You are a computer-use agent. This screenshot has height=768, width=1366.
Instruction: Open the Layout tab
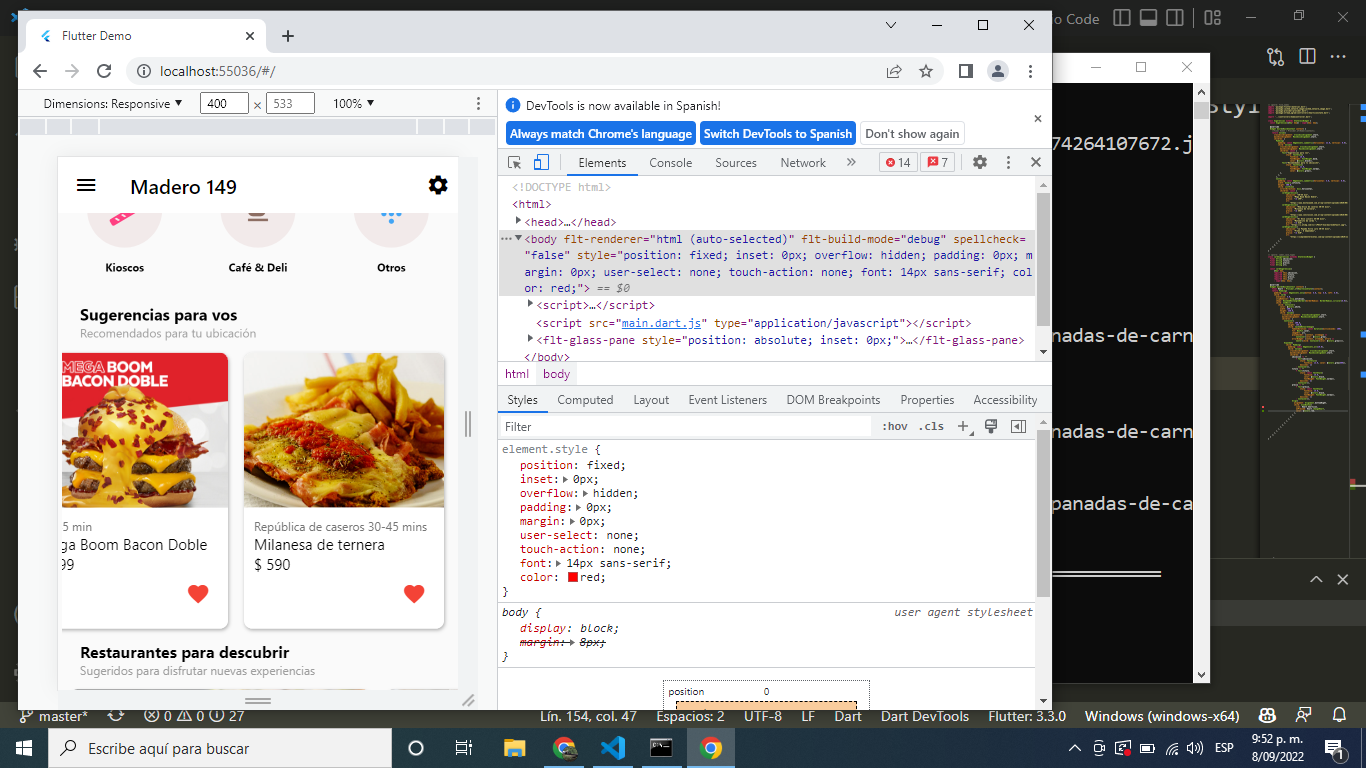(651, 400)
